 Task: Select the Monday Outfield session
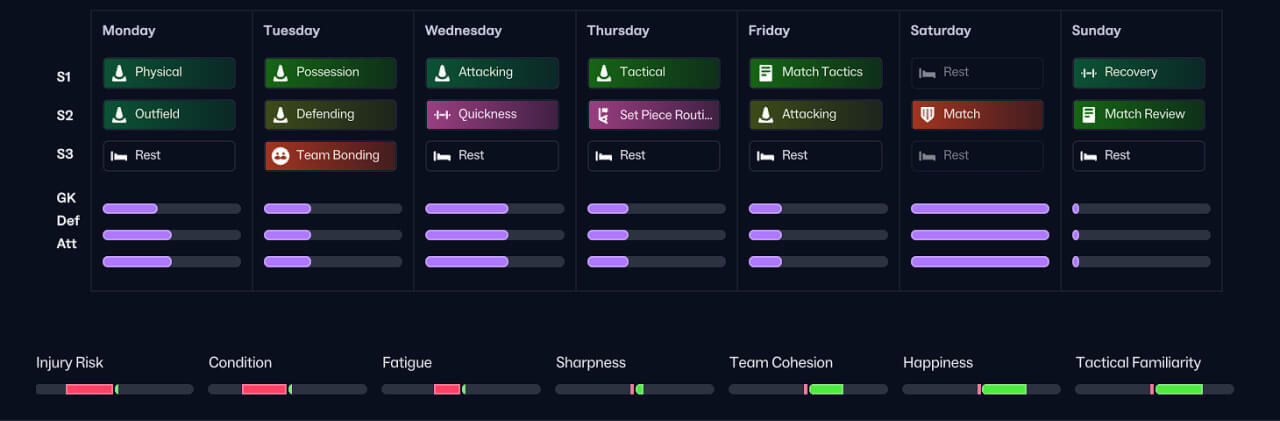click(x=169, y=115)
